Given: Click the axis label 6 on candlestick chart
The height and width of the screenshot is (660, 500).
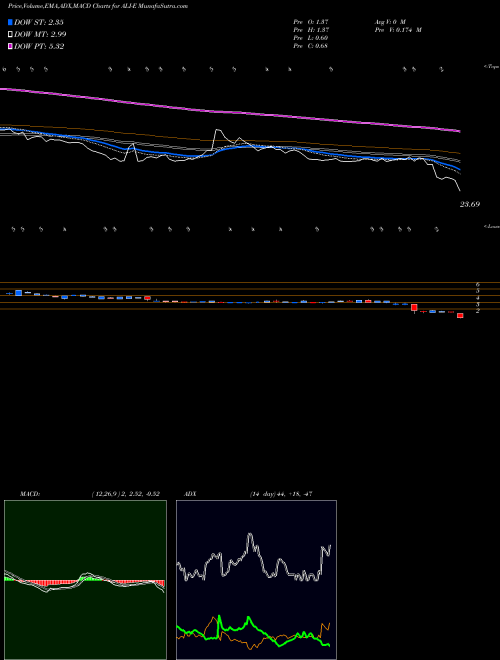Looking at the screenshot, I should [478, 285].
